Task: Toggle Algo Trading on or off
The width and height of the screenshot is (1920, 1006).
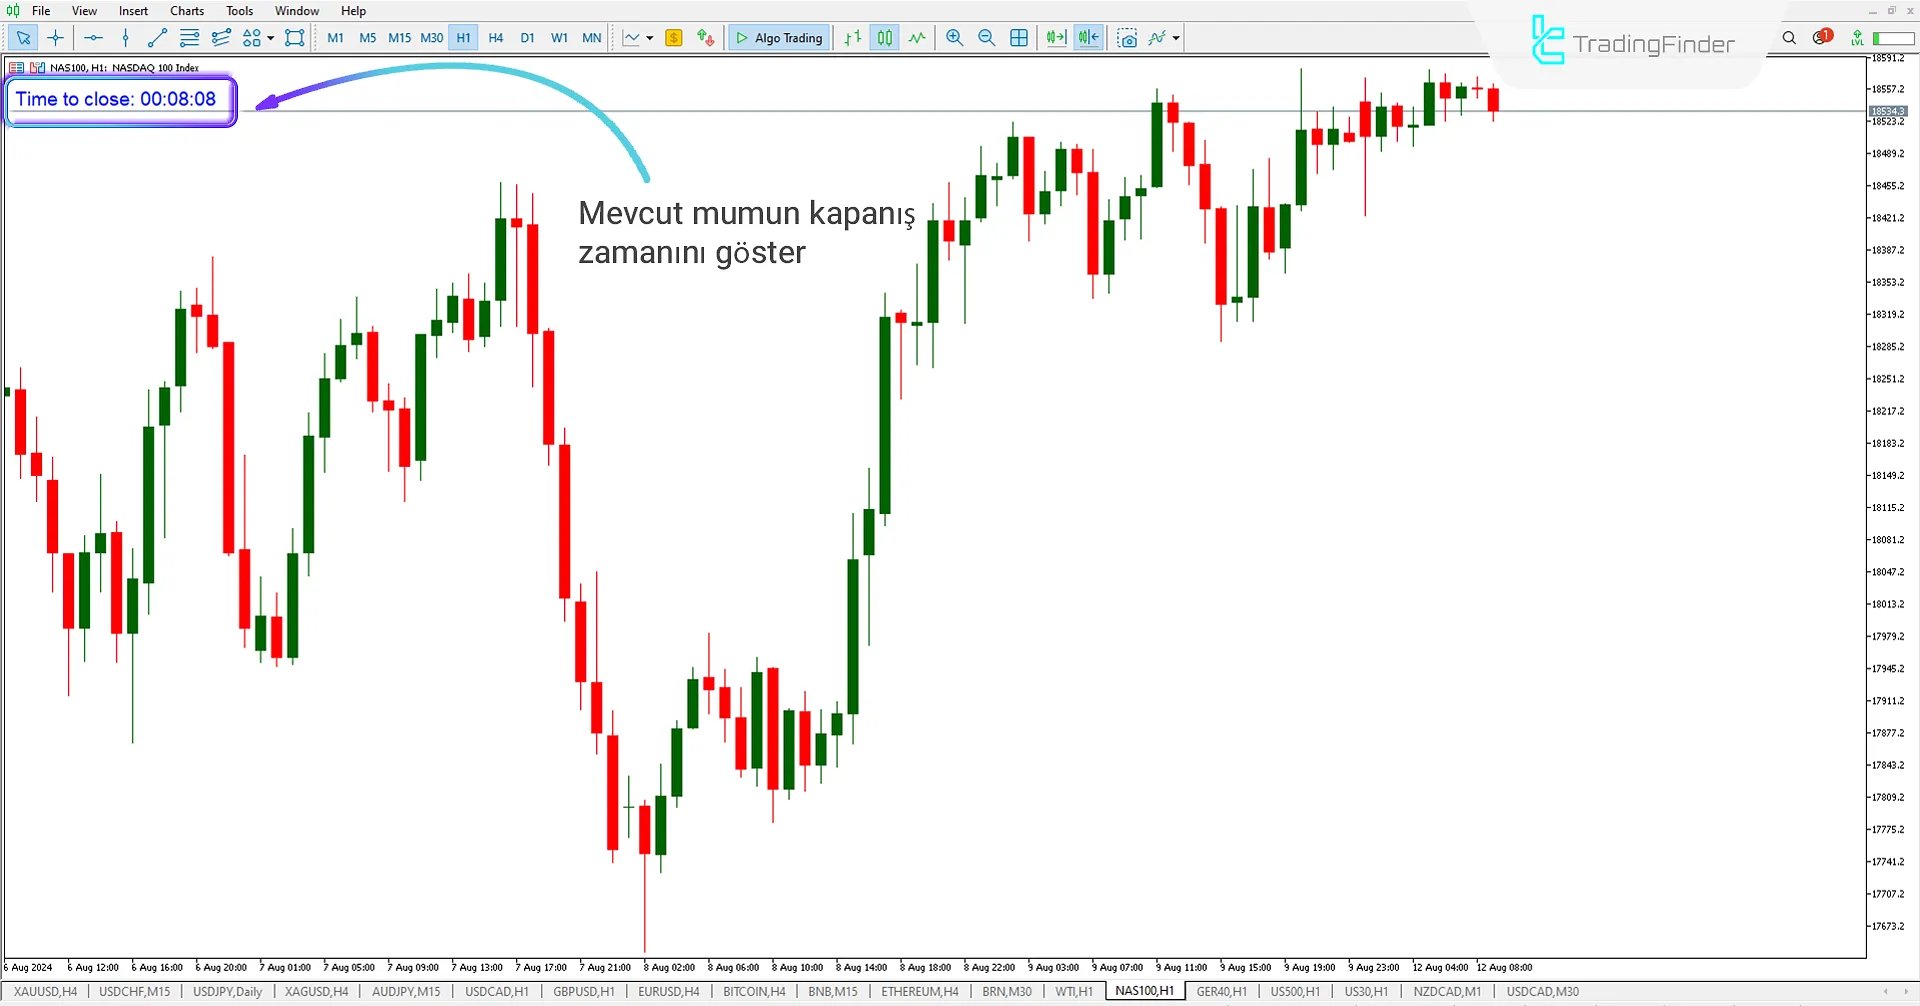Action: [779, 38]
